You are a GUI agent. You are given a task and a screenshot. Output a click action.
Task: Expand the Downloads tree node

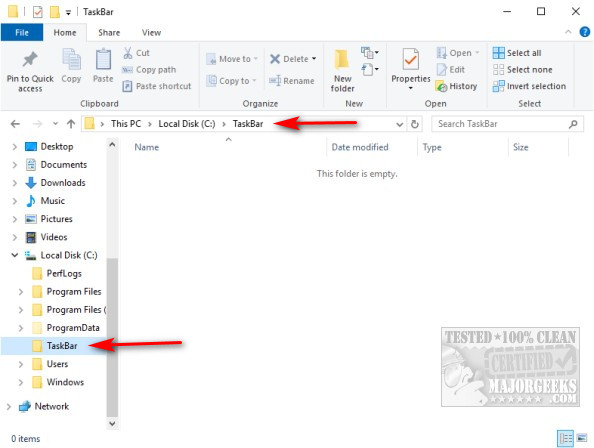(15, 183)
